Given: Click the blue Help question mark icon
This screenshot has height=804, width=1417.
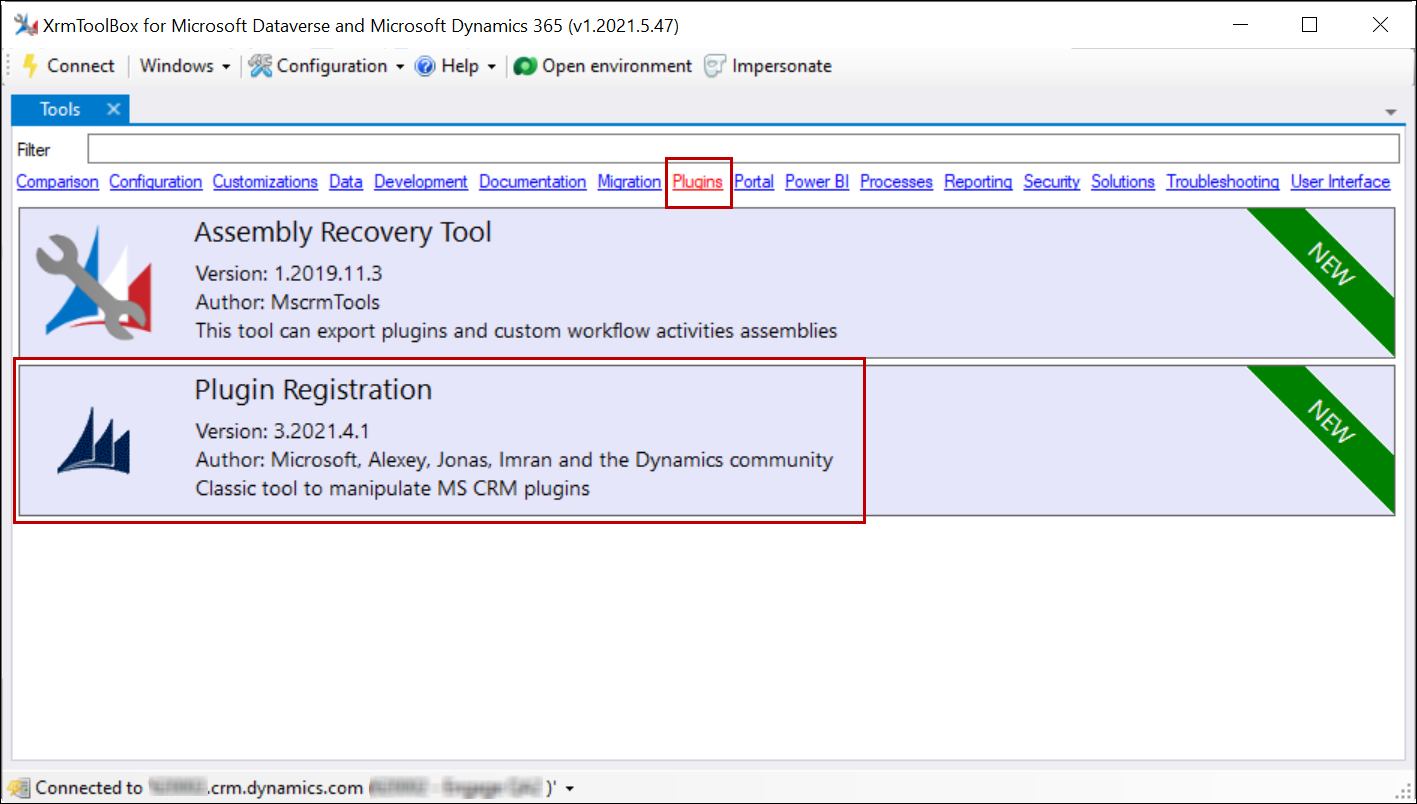Looking at the screenshot, I should pyautogui.click(x=425, y=66).
